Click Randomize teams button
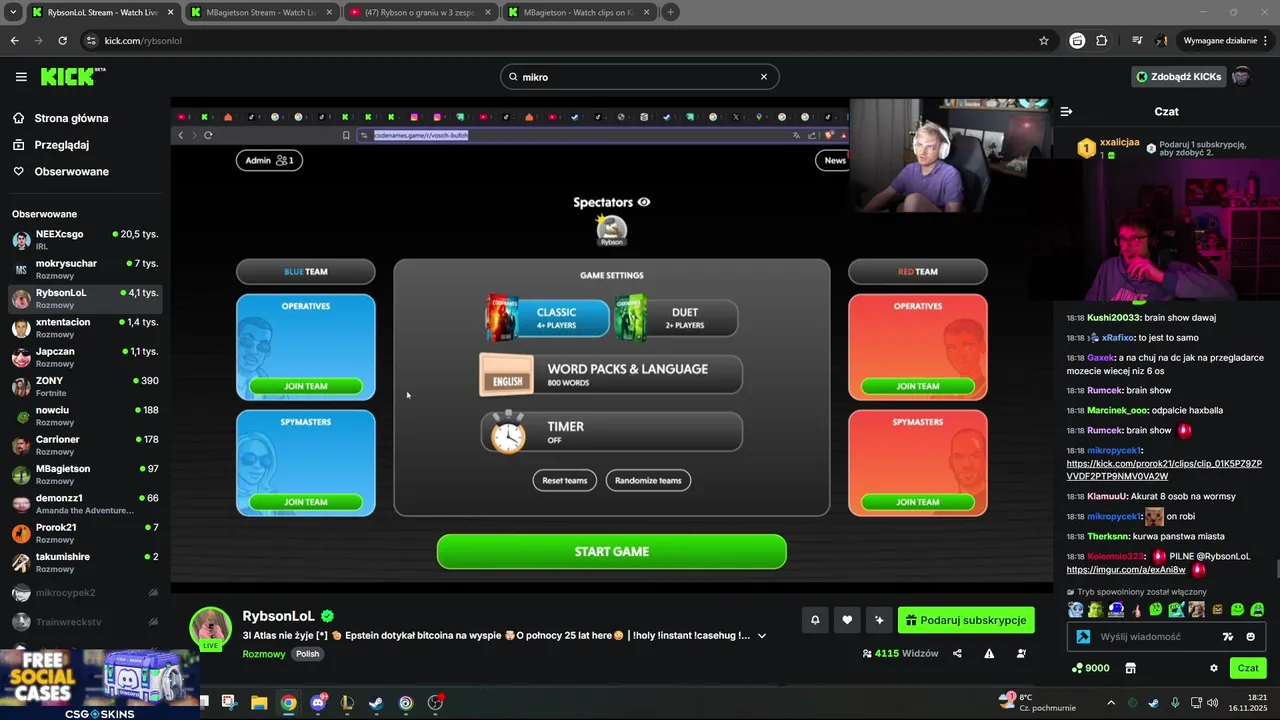The width and height of the screenshot is (1280, 720). pyautogui.click(x=648, y=481)
